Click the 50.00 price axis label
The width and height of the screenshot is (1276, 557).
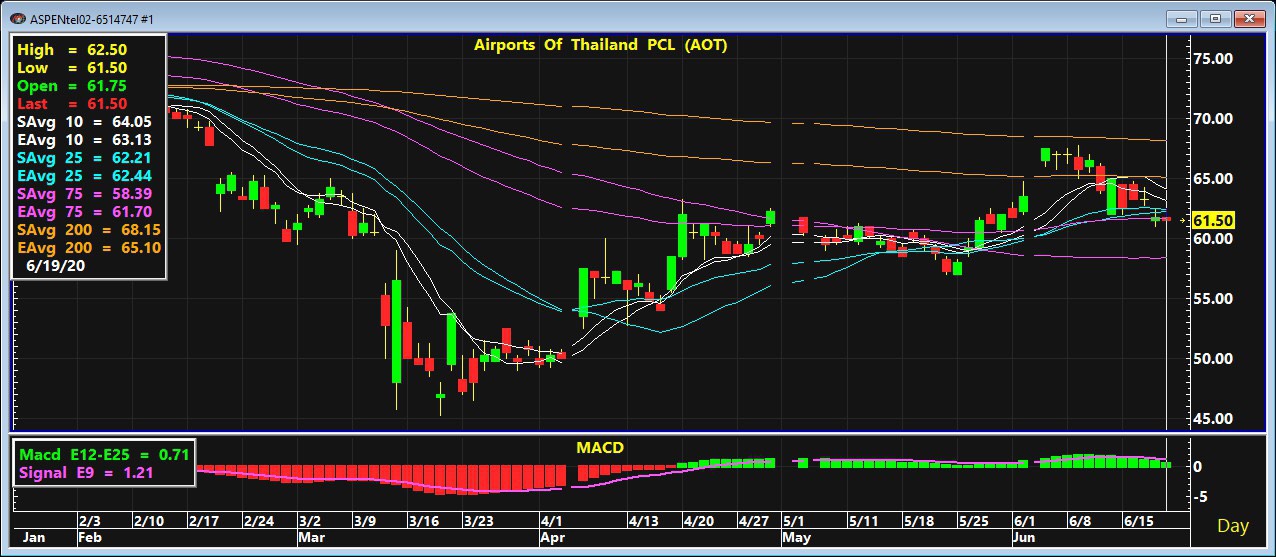[x=1212, y=359]
